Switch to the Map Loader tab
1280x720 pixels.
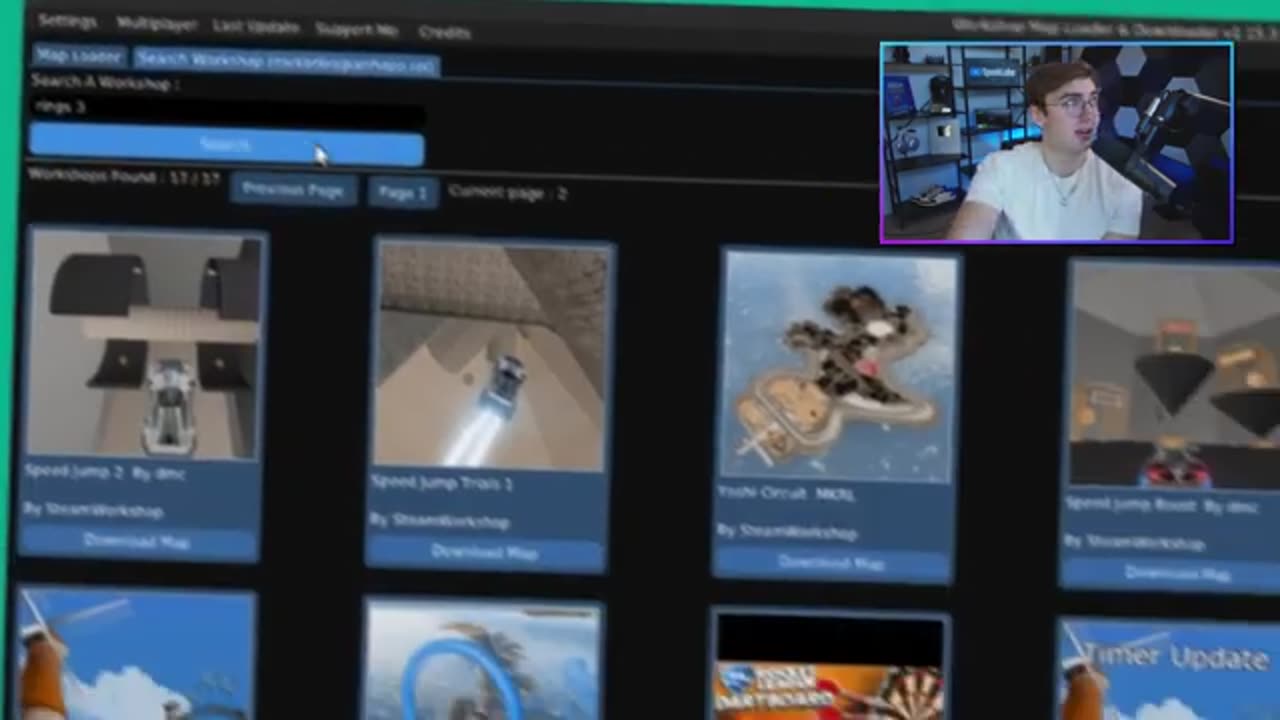click(x=79, y=56)
